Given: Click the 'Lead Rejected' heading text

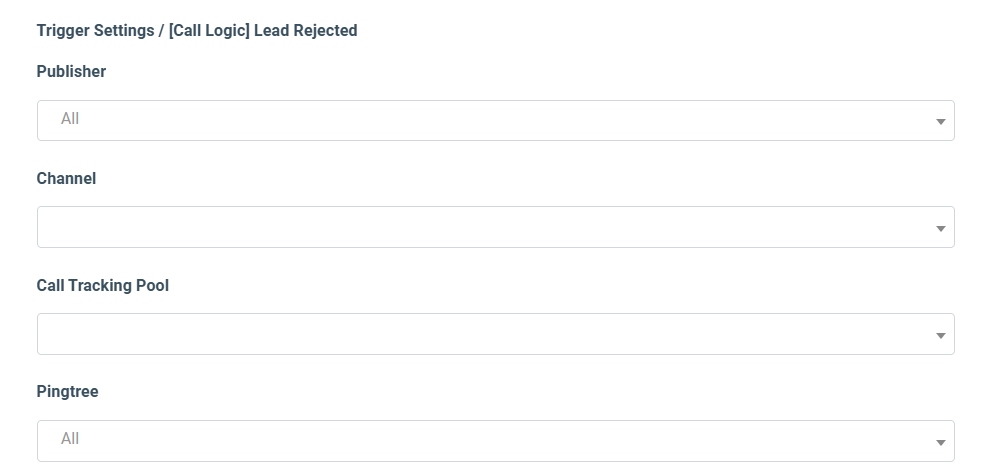Looking at the screenshot, I should [x=305, y=31].
